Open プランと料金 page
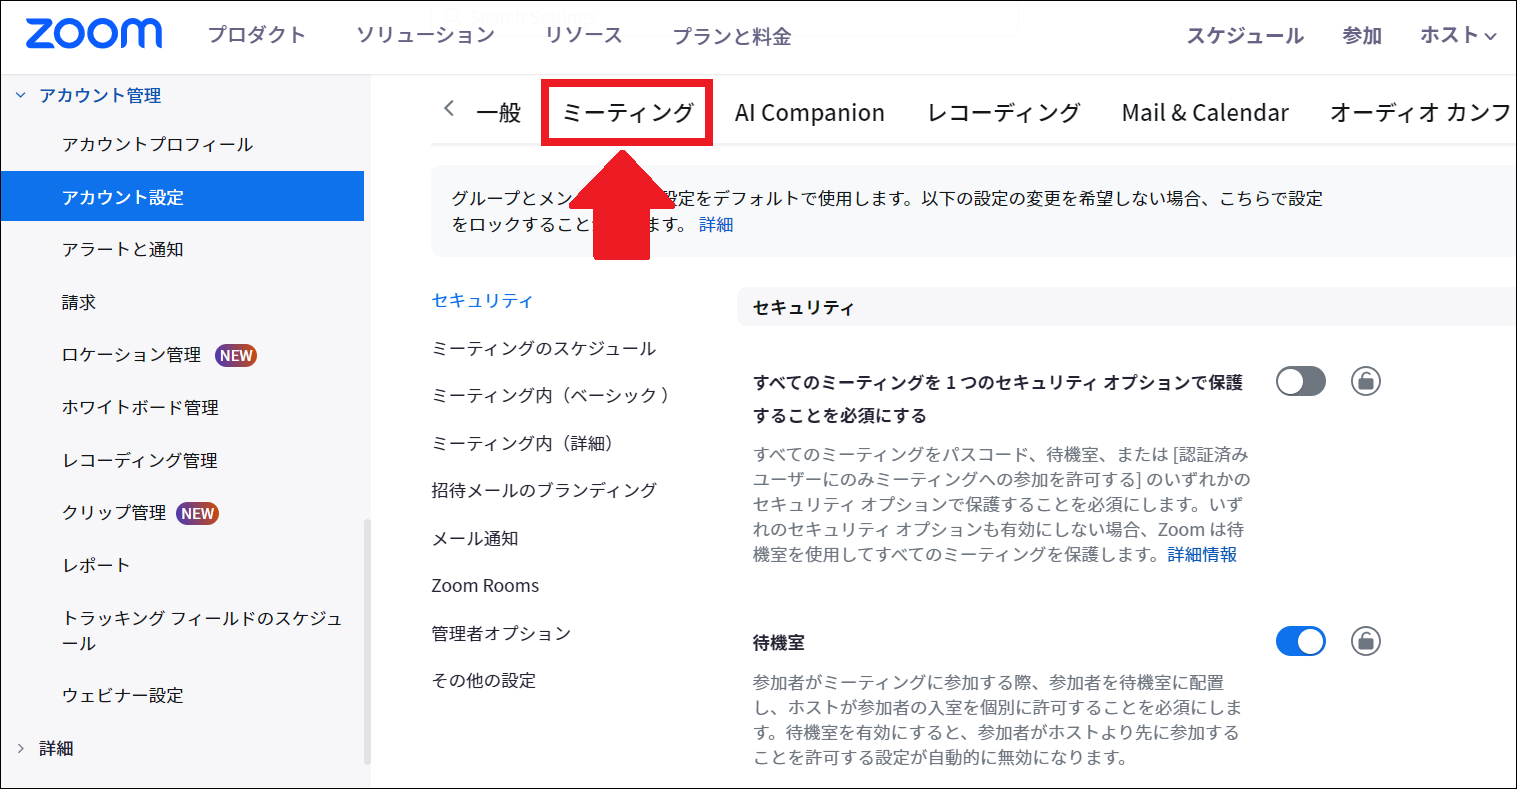Viewport: 1517px width, 789px height. click(732, 37)
